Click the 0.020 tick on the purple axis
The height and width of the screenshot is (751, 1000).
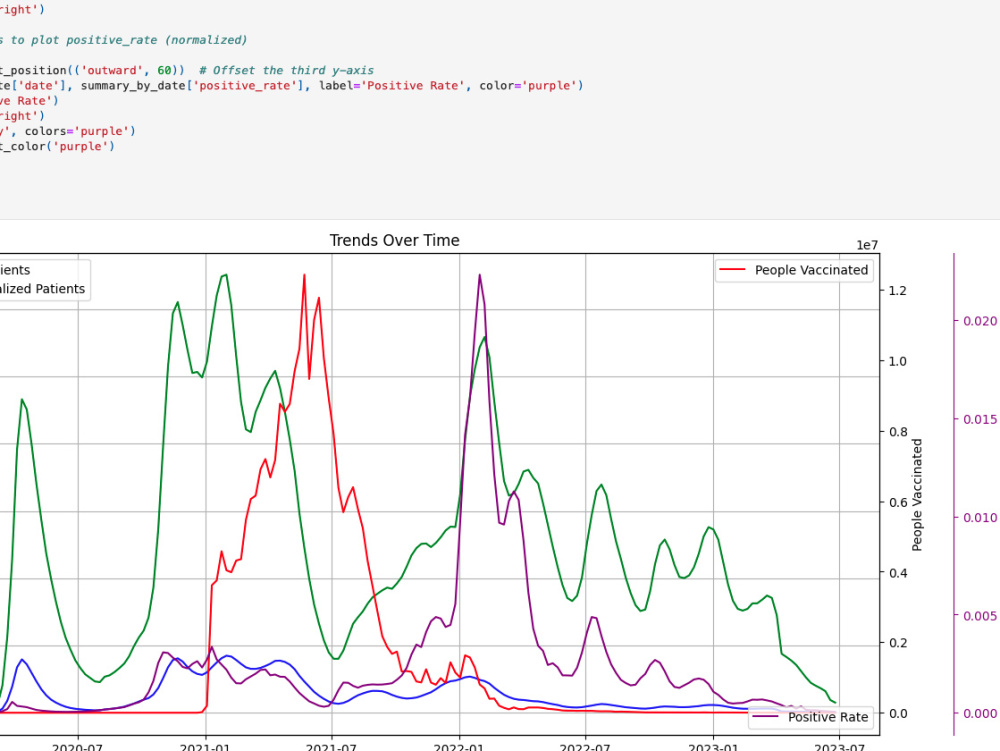pos(980,321)
